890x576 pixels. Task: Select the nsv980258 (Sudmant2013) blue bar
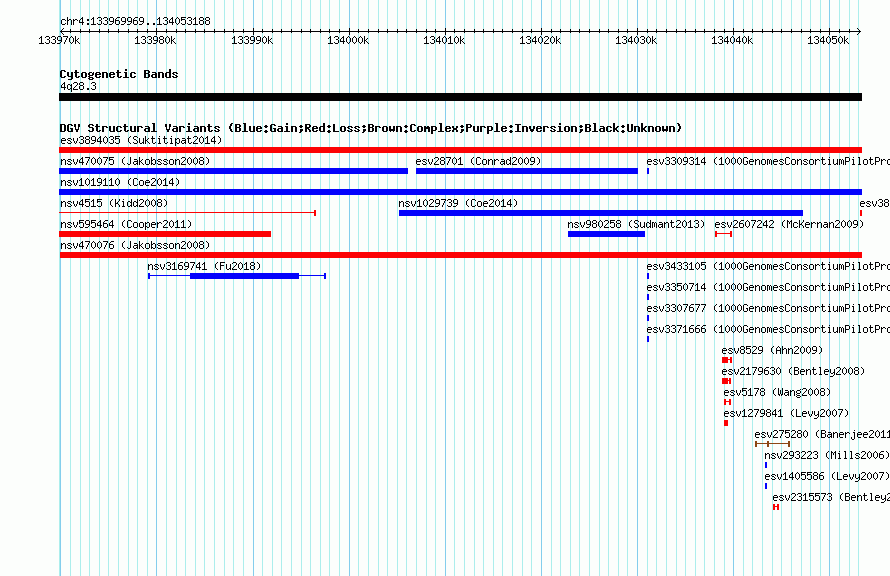click(x=606, y=234)
